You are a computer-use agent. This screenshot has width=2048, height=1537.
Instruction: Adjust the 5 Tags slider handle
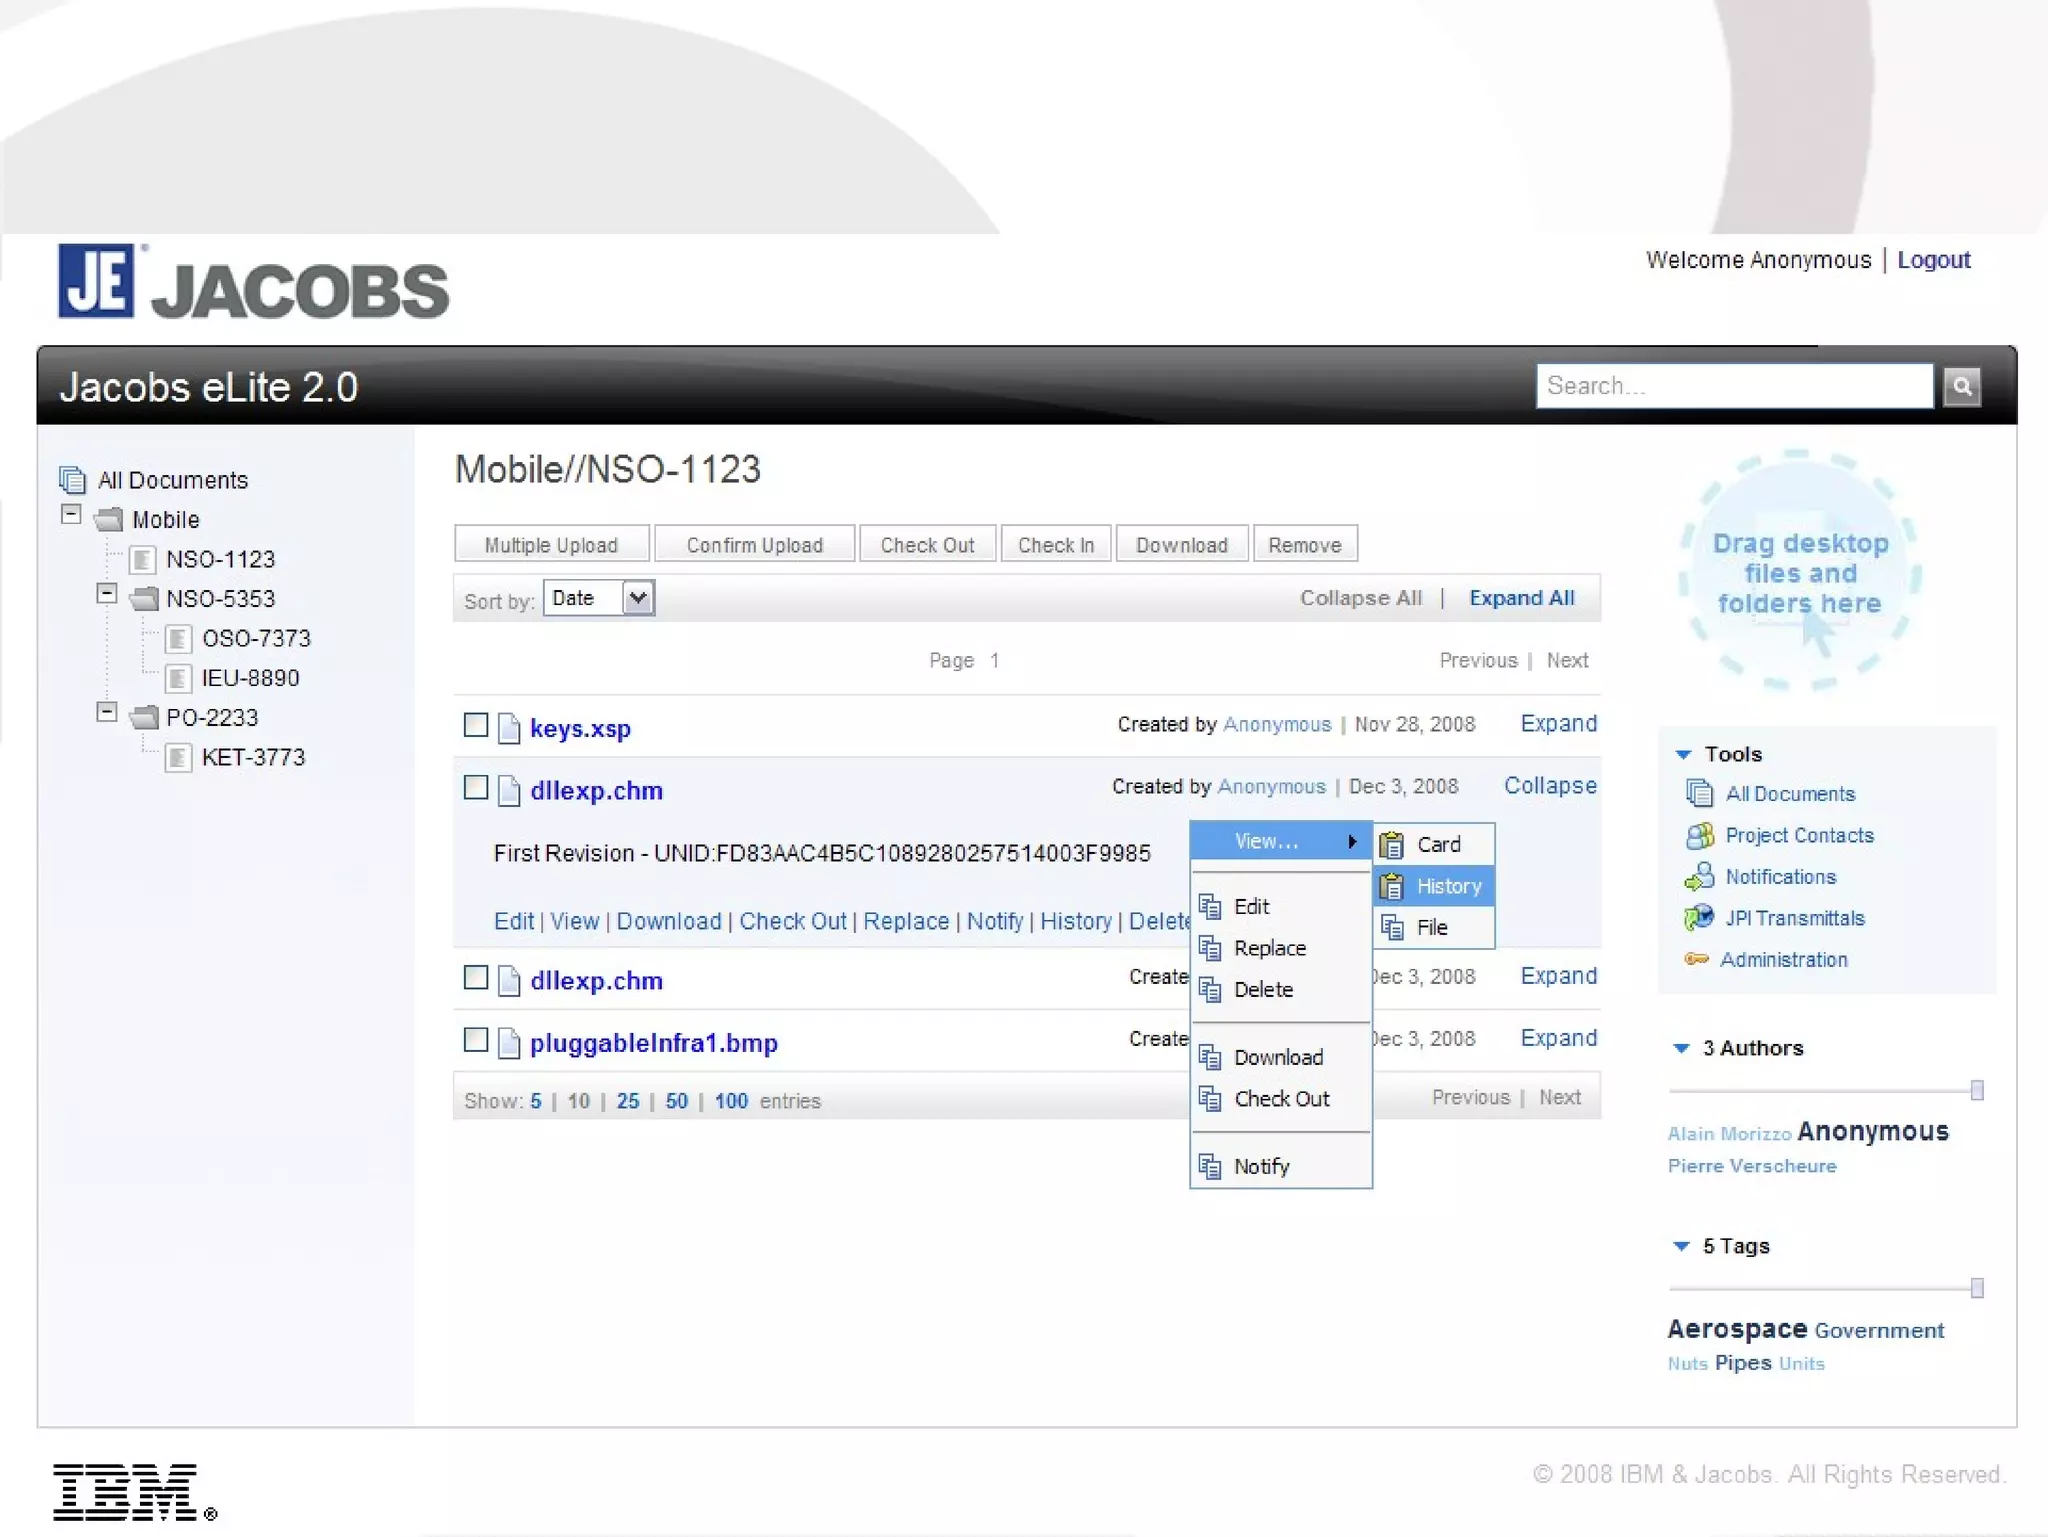coord(1976,1289)
